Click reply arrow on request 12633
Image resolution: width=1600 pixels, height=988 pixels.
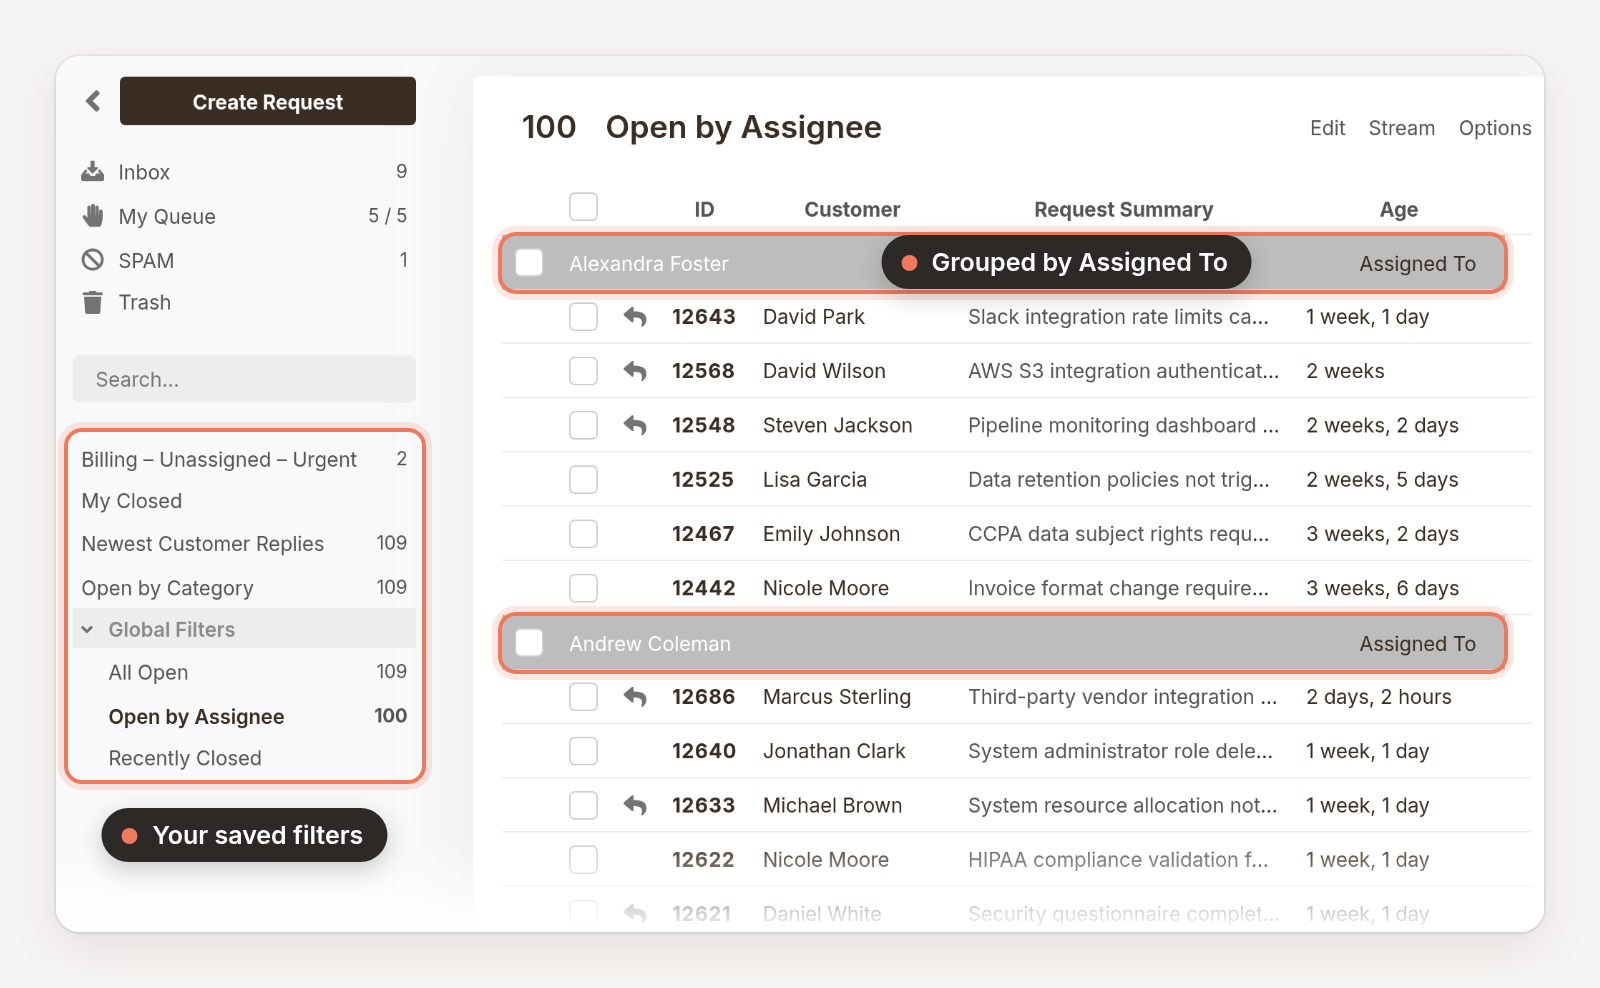coord(635,805)
